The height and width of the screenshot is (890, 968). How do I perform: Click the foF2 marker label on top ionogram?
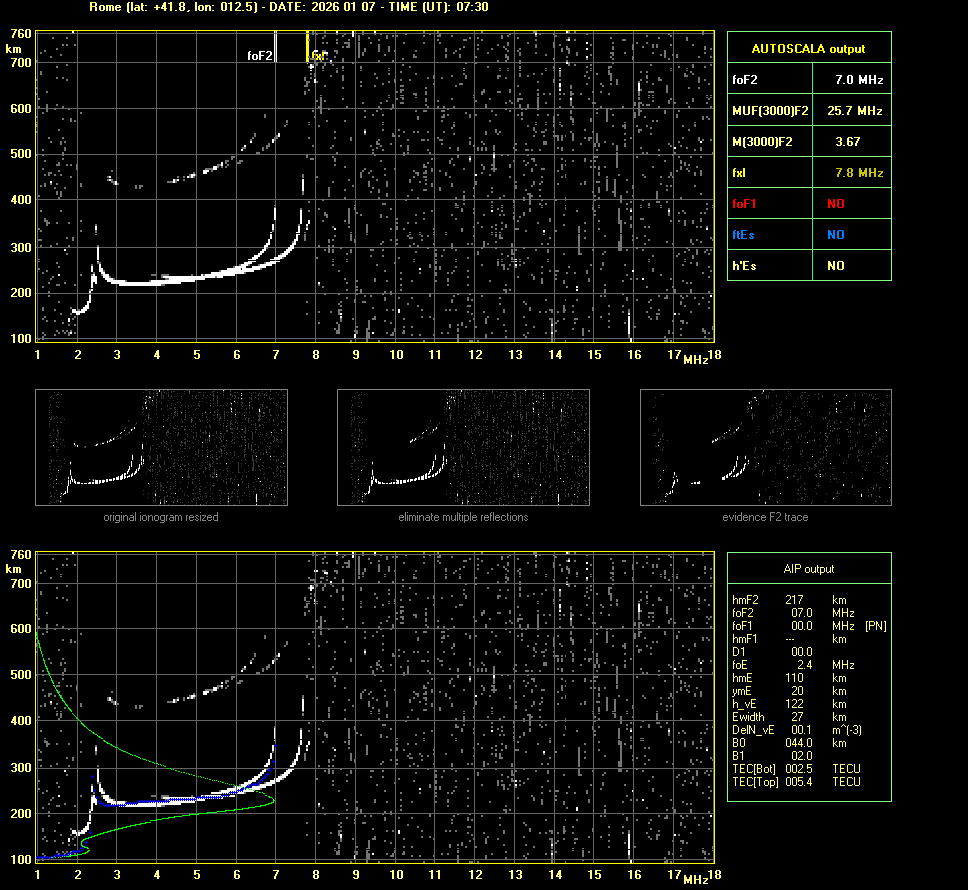[x=260, y=56]
